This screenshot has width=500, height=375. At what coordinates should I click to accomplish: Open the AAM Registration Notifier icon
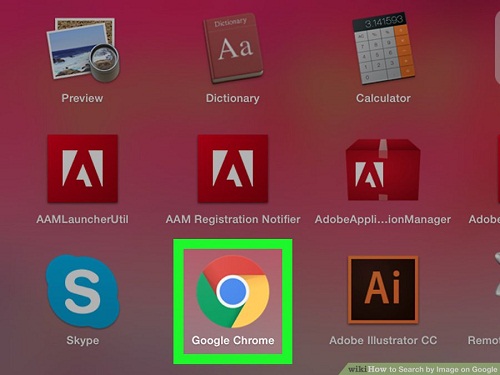pyautogui.click(x=233, y=168)
